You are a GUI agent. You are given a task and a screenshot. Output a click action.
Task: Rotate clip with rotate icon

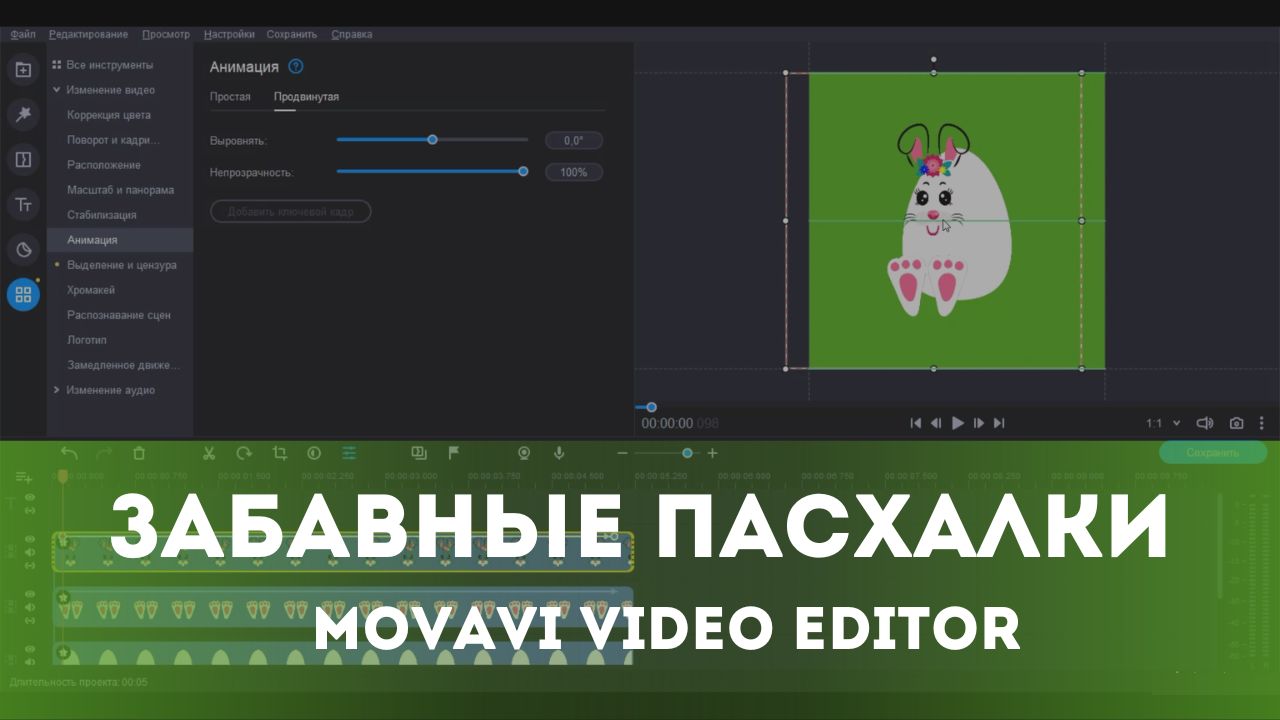244,453
